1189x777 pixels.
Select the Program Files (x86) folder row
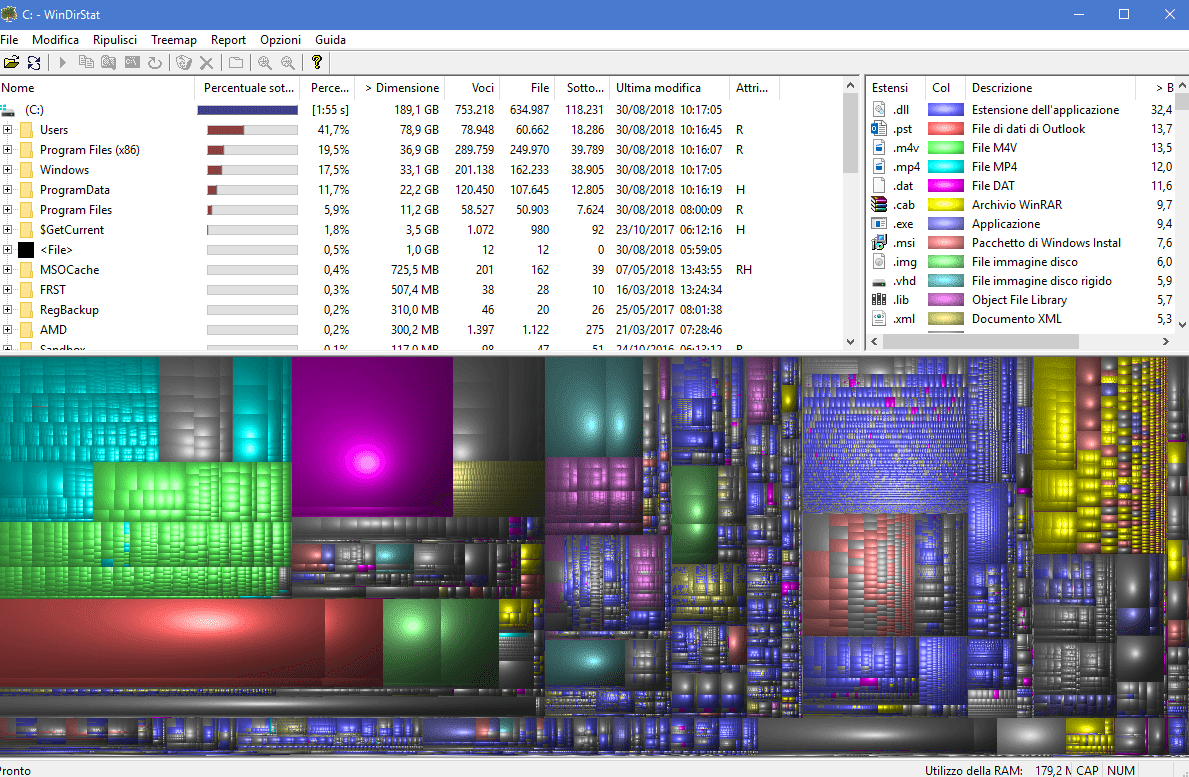(90, 150)
